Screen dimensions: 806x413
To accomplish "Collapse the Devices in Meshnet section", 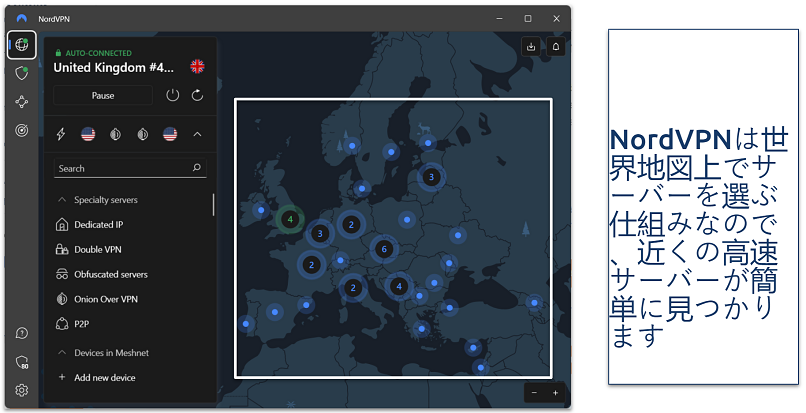I will point(63,353).
